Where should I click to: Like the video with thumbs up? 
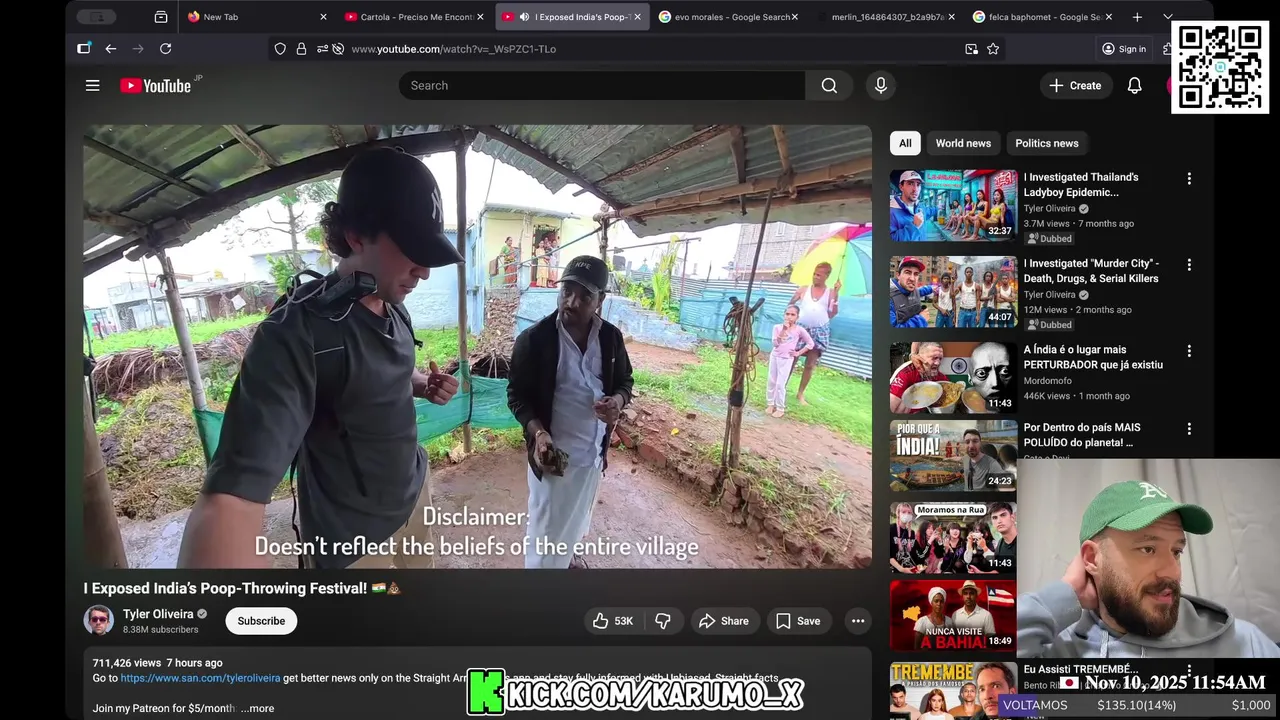point(614,621)
